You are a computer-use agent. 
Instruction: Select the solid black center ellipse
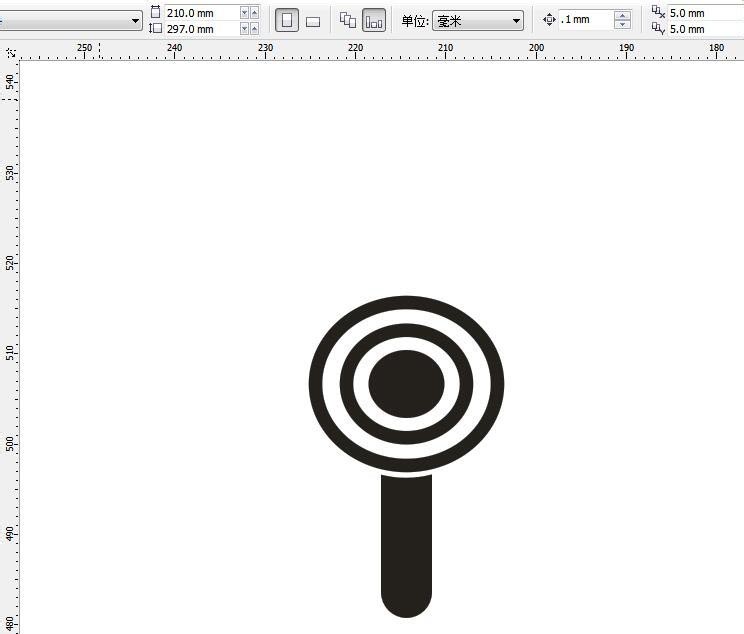(x=406, y=384)
